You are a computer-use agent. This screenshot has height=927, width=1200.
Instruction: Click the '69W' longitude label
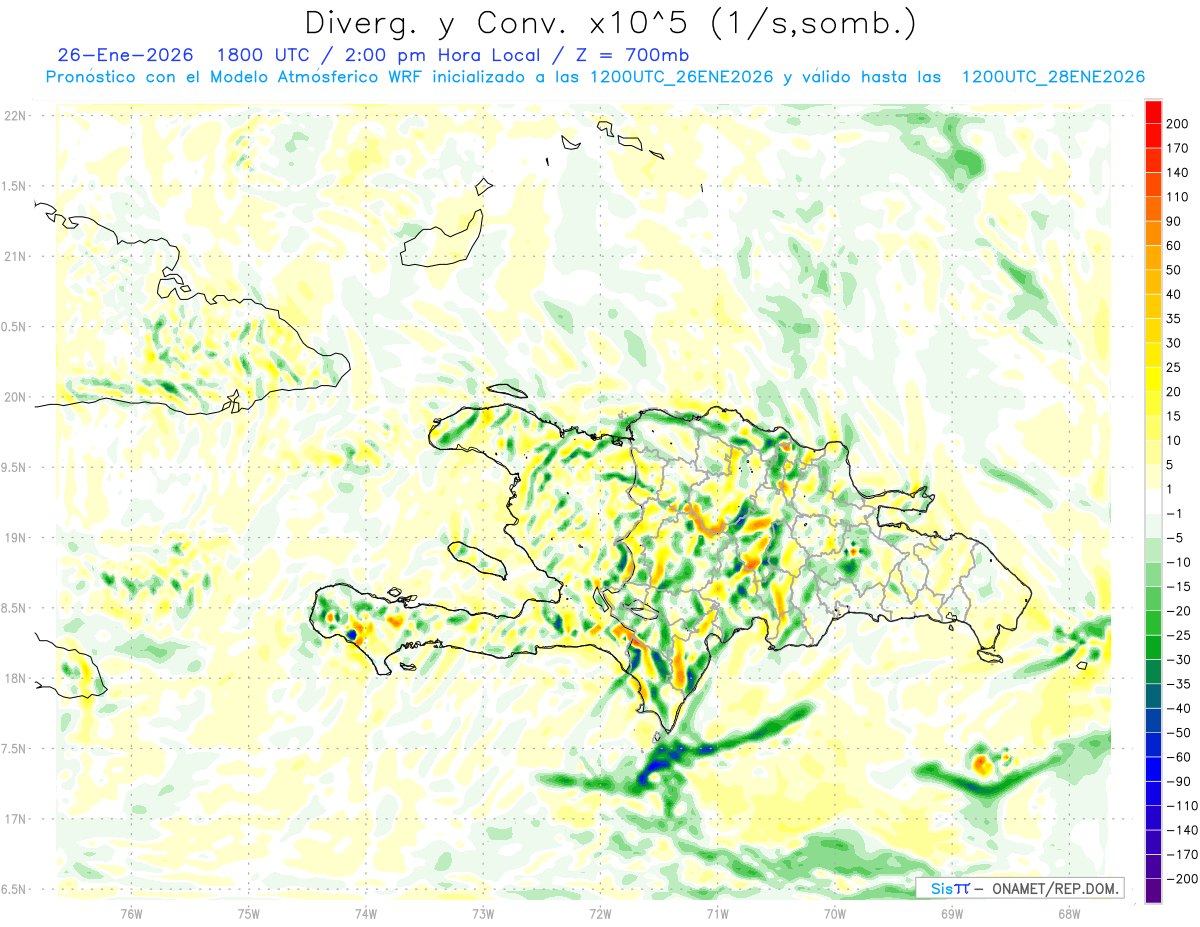[952, 912]
